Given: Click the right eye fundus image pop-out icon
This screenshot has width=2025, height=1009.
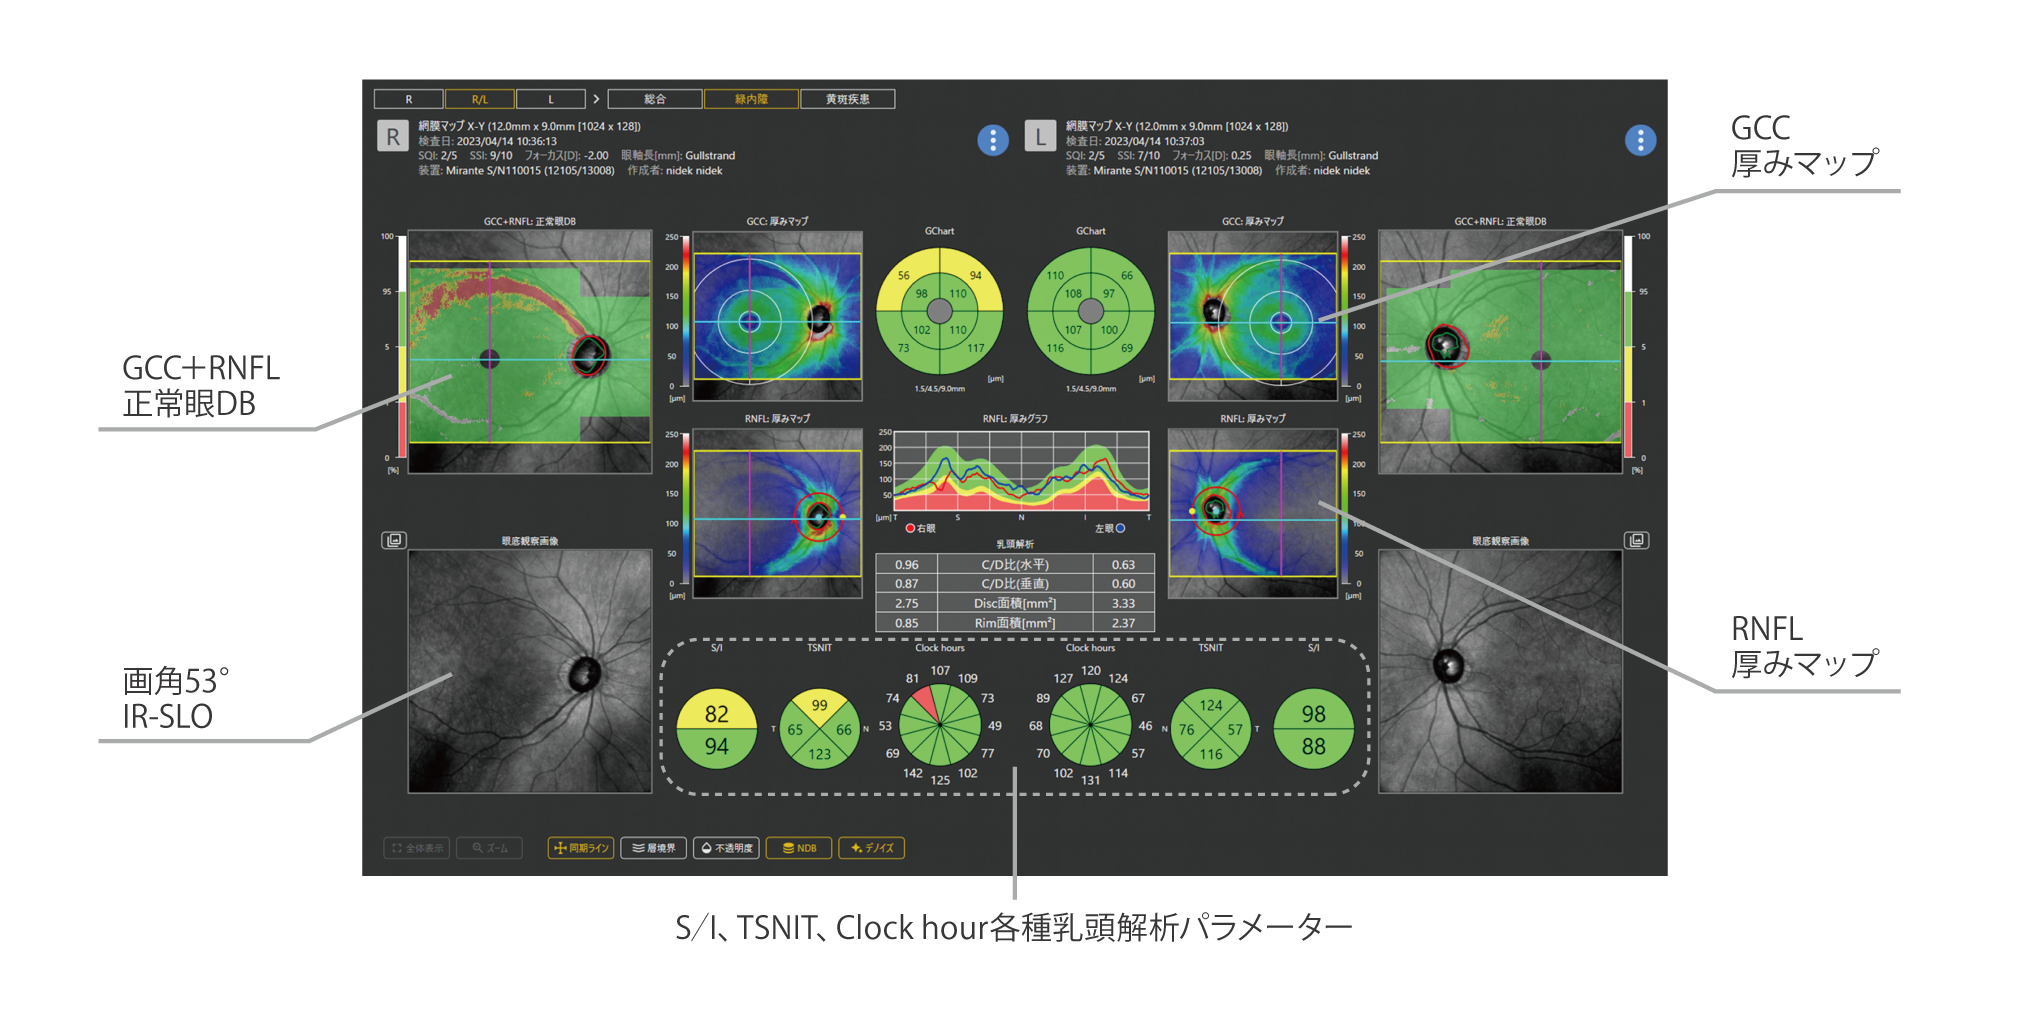Looking at the screenshot, I should (394, 540).
